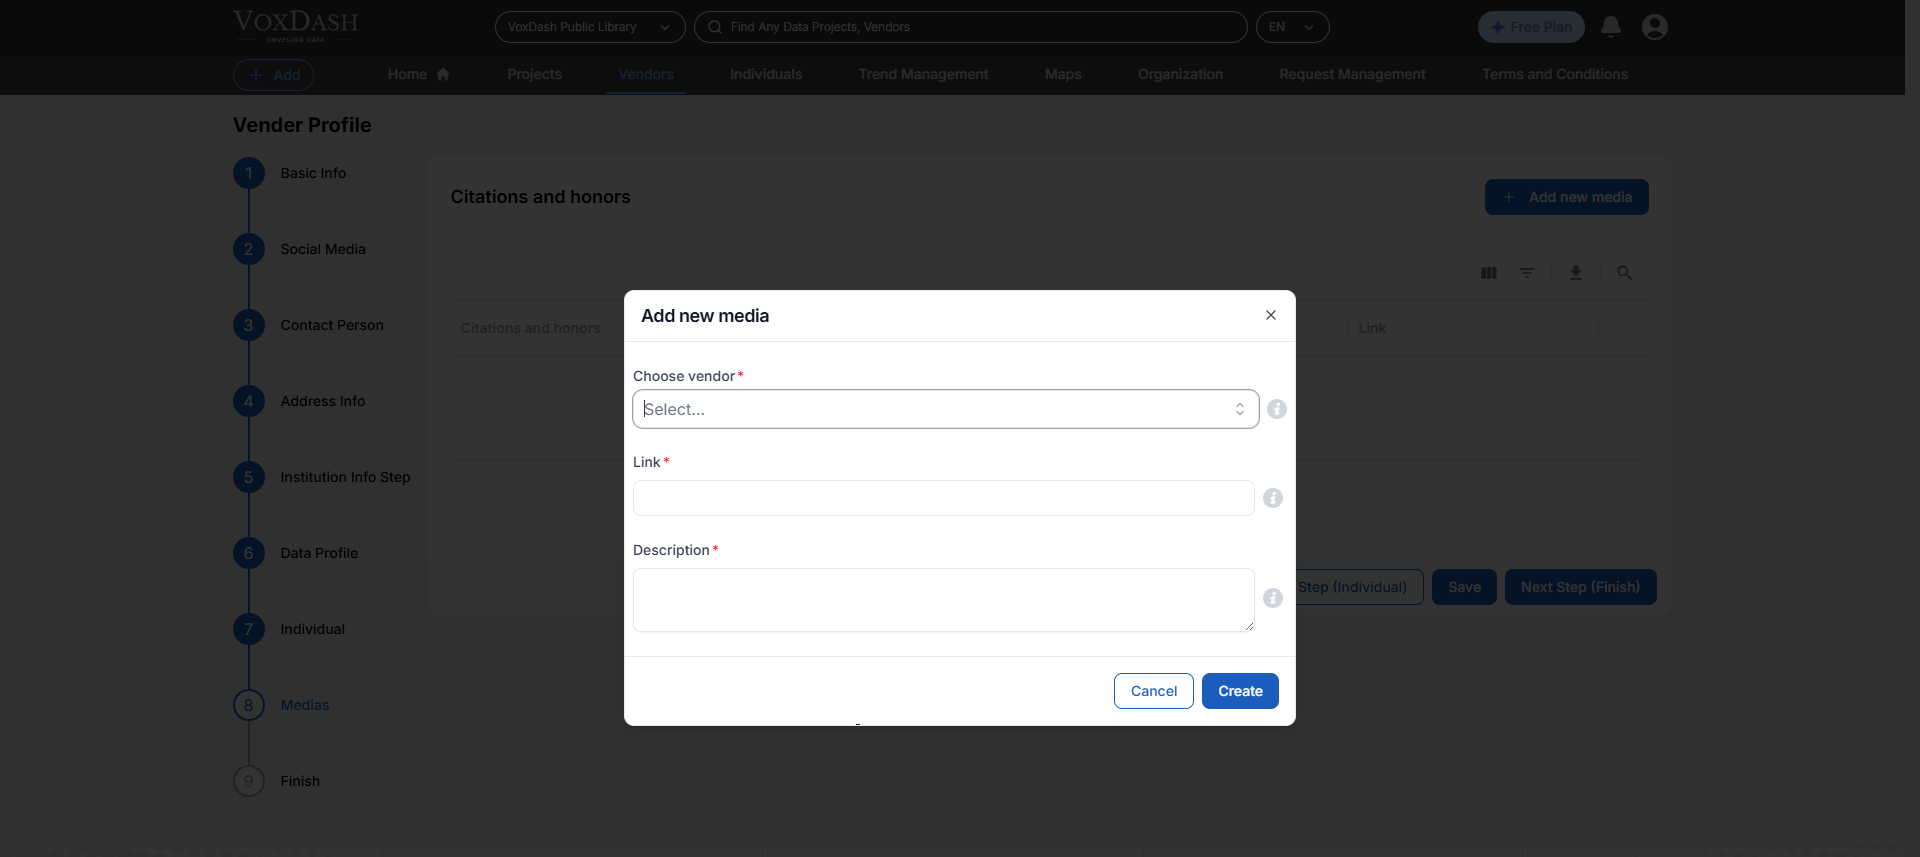The height and width of the screenshot is (857, 1920).
Task: Open the Choose vendor select dropdown
Action: click(x=945, y=409)
